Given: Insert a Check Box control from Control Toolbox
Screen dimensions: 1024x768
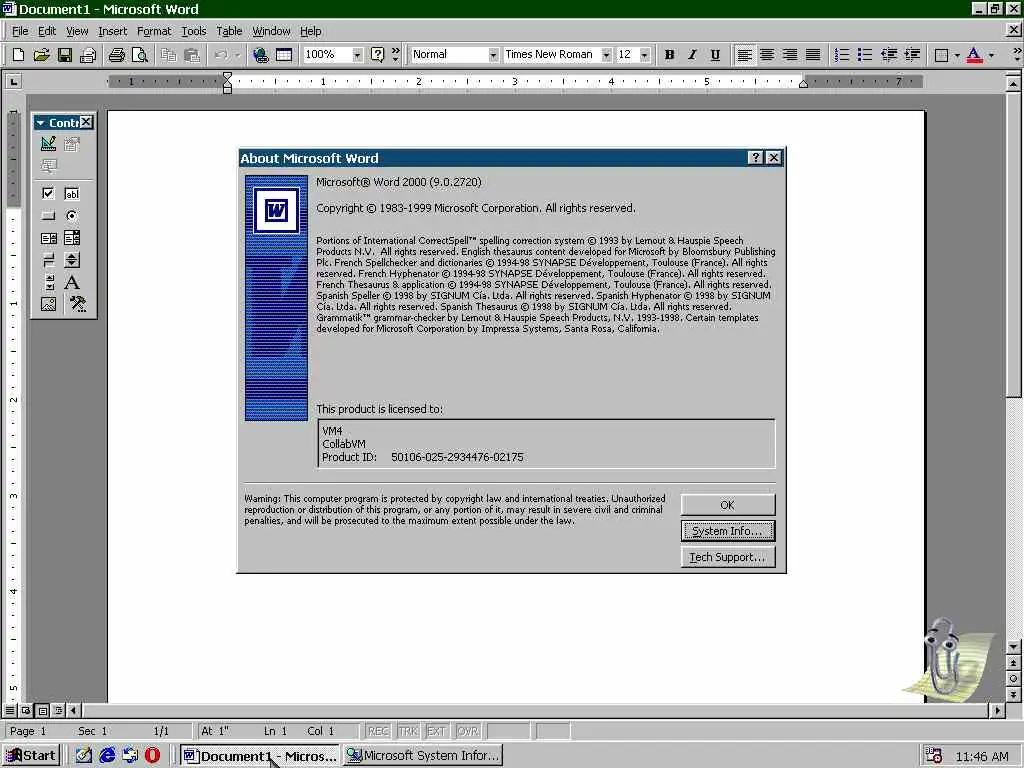Looking at the screenshot, I should pyautogui.click(x=48, y=193).
